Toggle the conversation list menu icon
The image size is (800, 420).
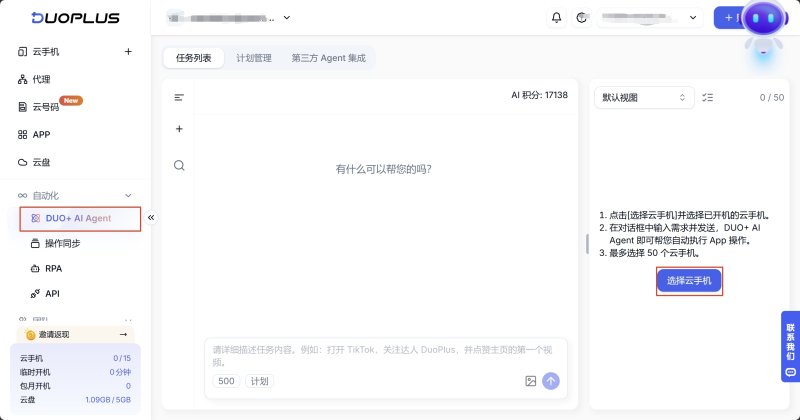tap(179, 97)
